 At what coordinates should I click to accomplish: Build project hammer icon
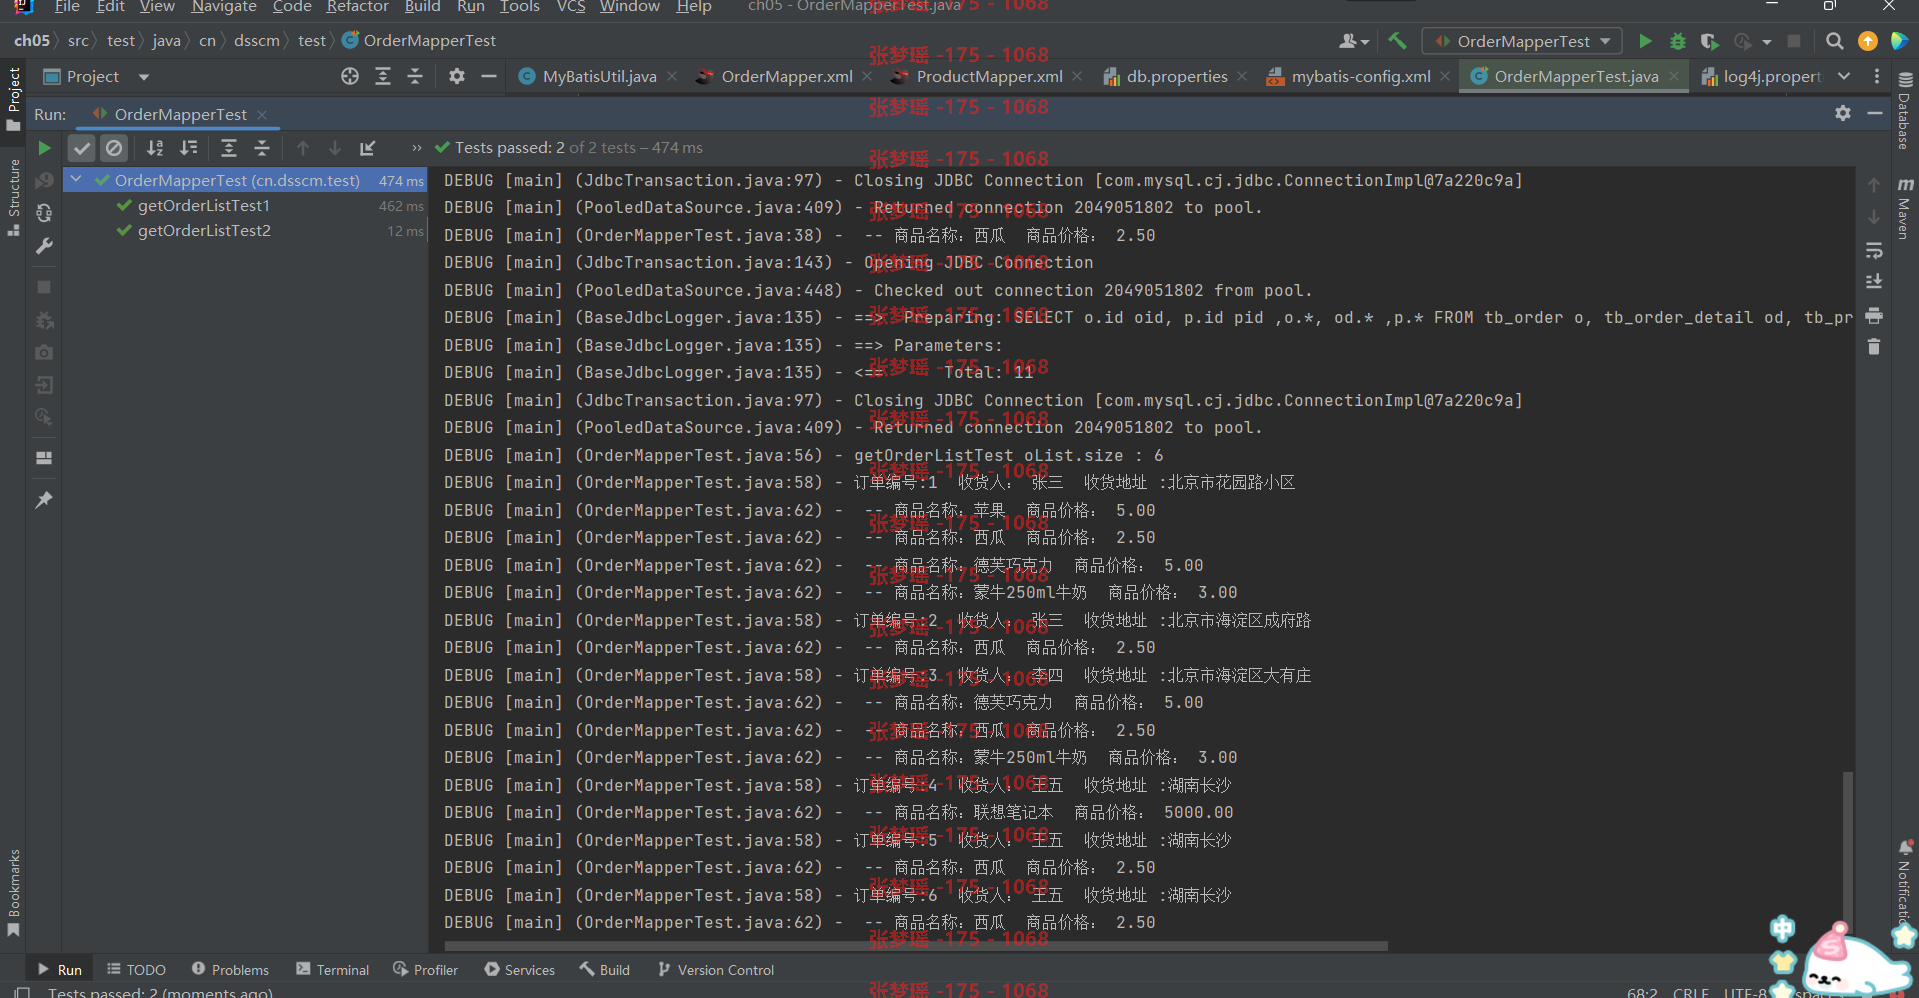[1397, 41]
